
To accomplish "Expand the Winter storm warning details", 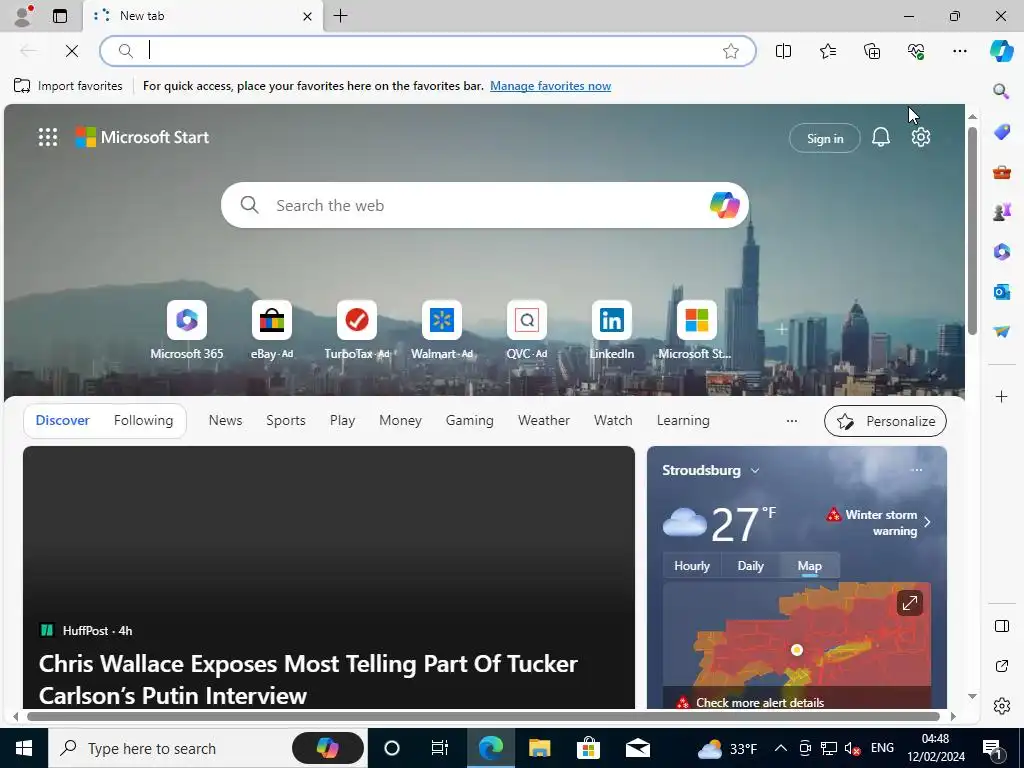I will (x=880, y=522).
